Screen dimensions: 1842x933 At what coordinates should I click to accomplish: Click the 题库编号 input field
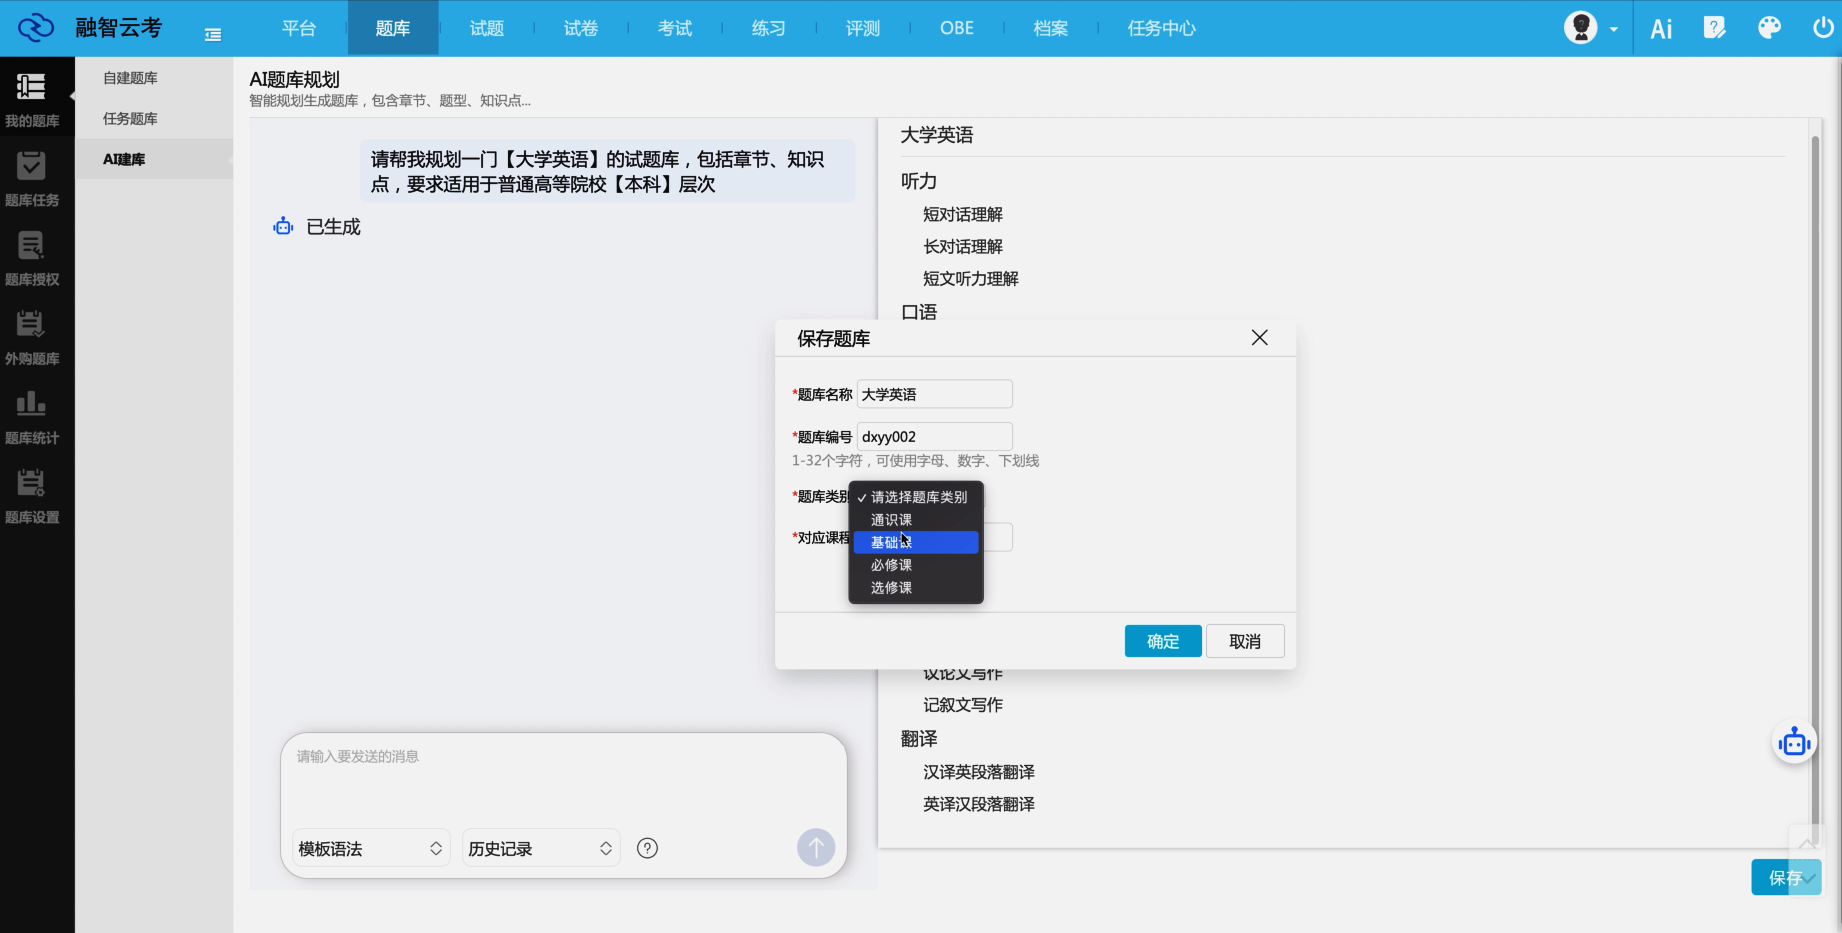pyautogui.click(x=933, y=436)
